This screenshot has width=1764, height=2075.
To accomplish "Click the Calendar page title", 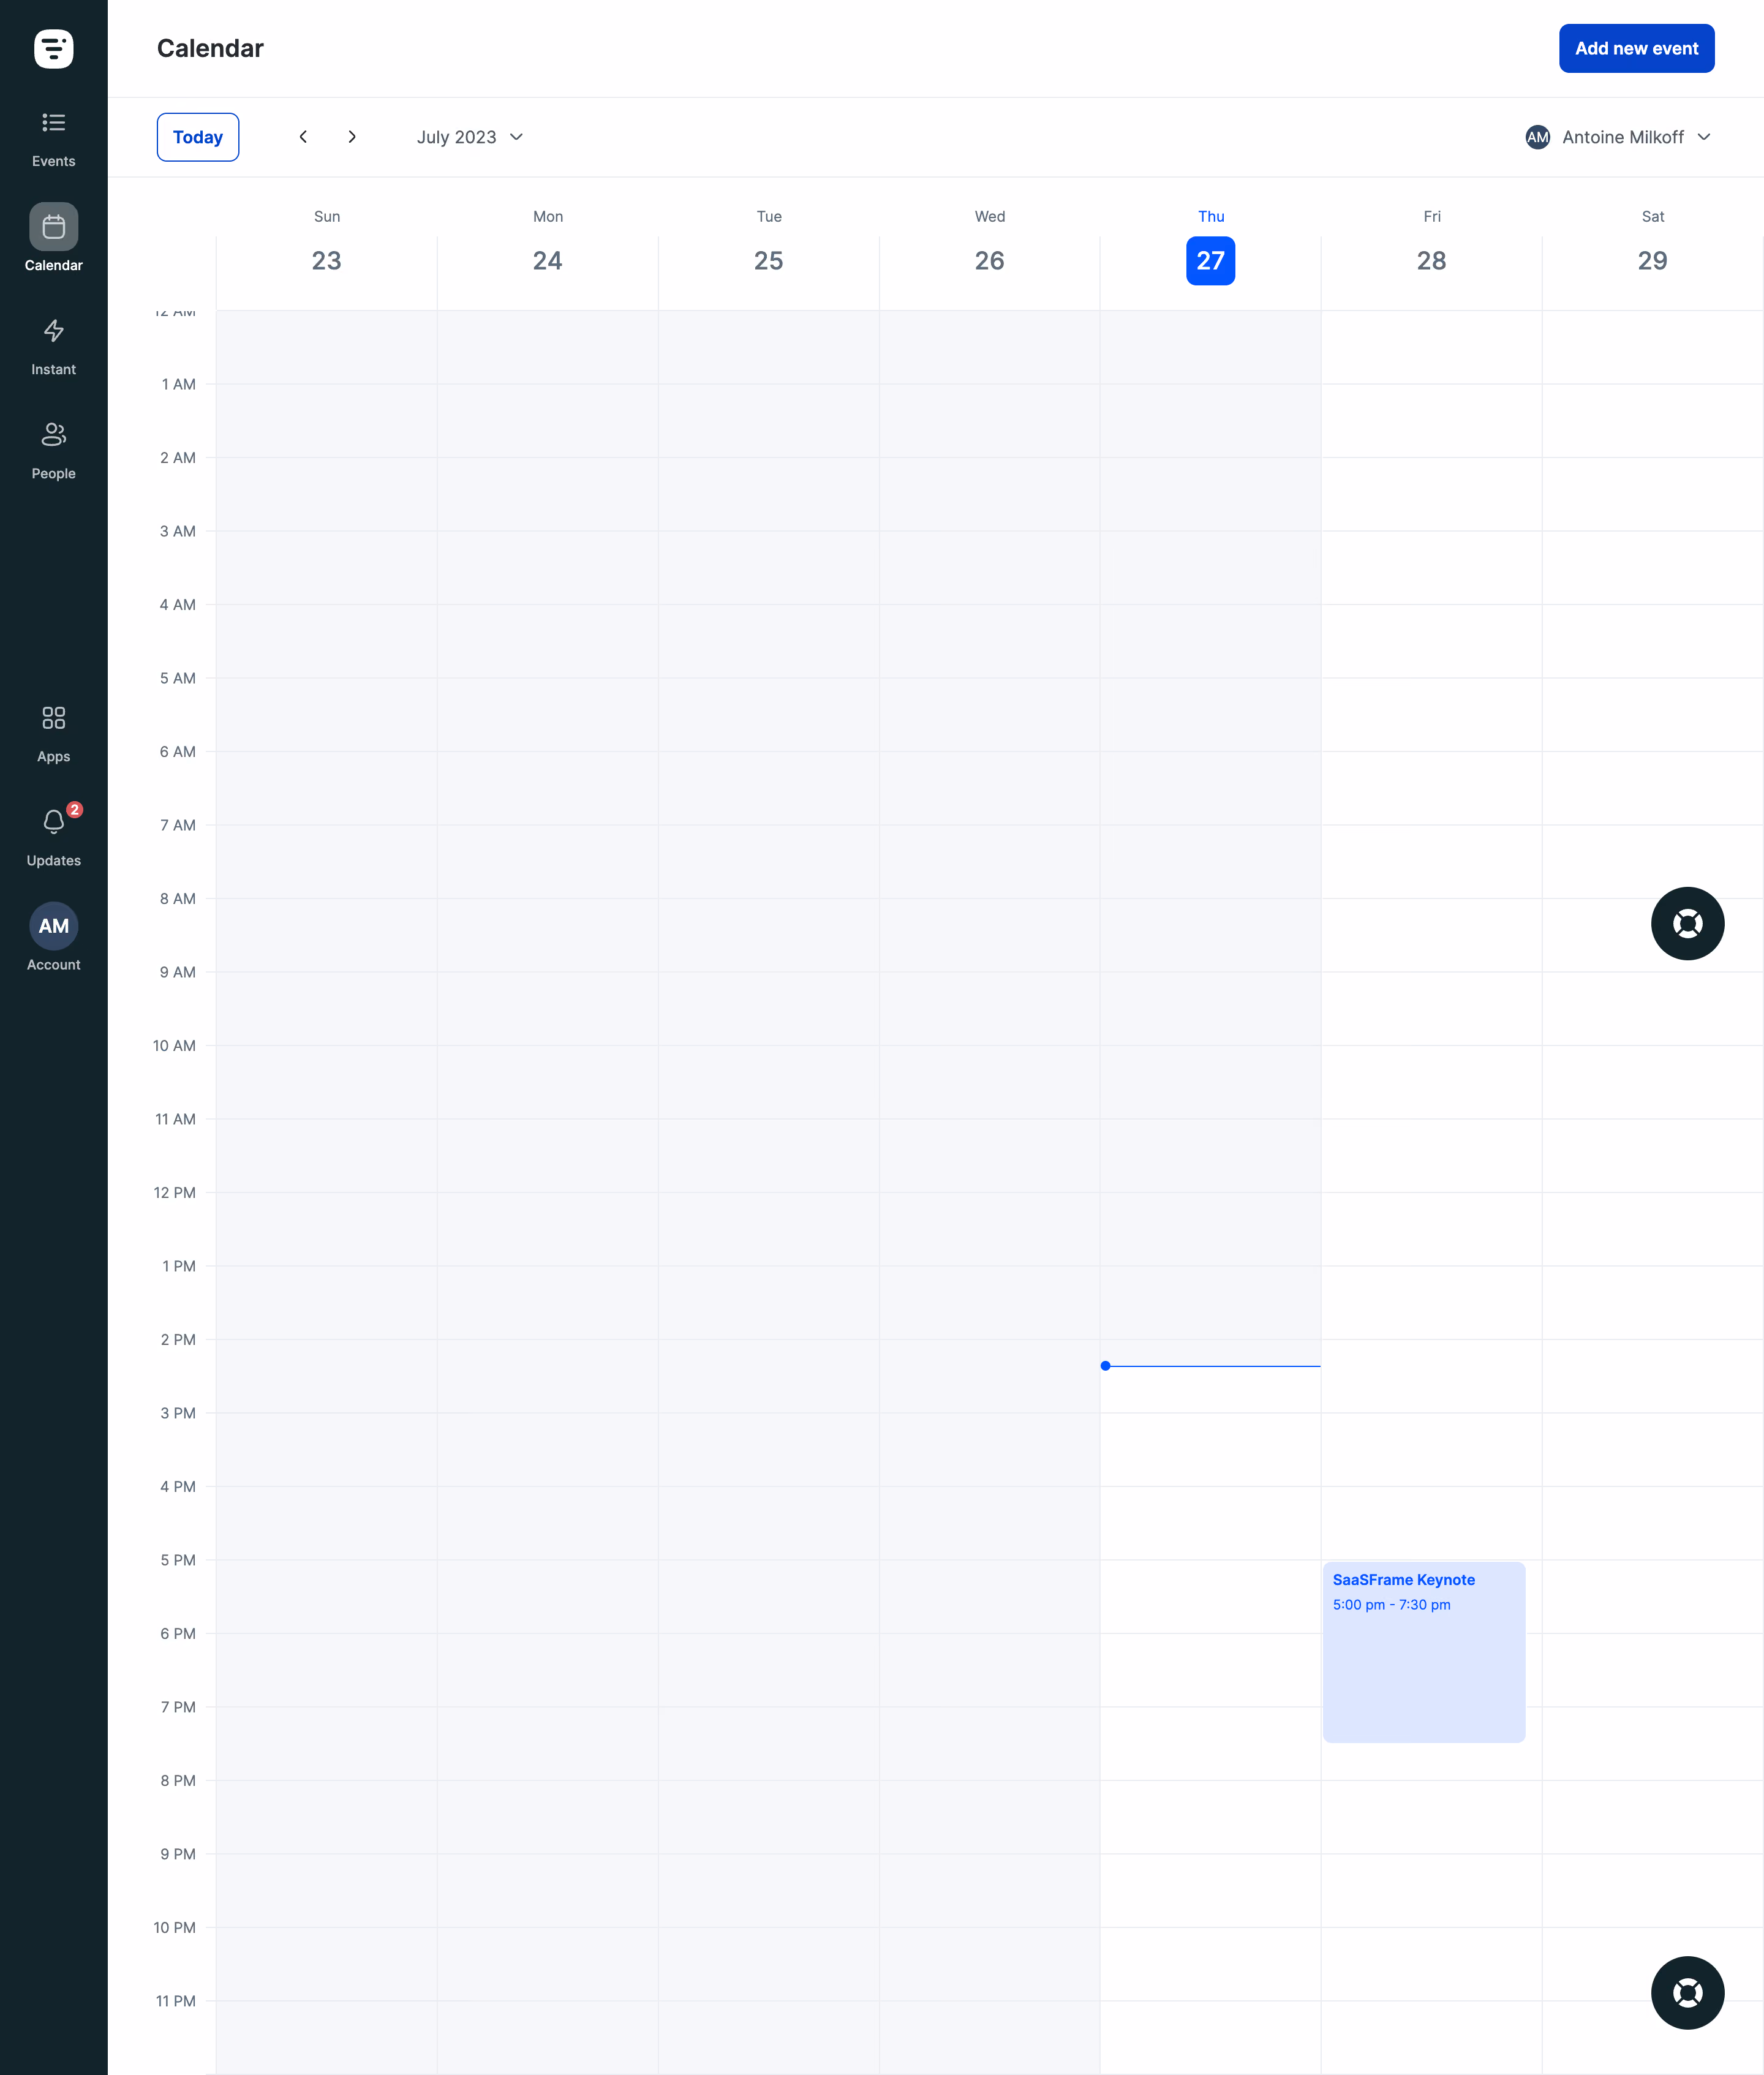I will click(210, 48).
